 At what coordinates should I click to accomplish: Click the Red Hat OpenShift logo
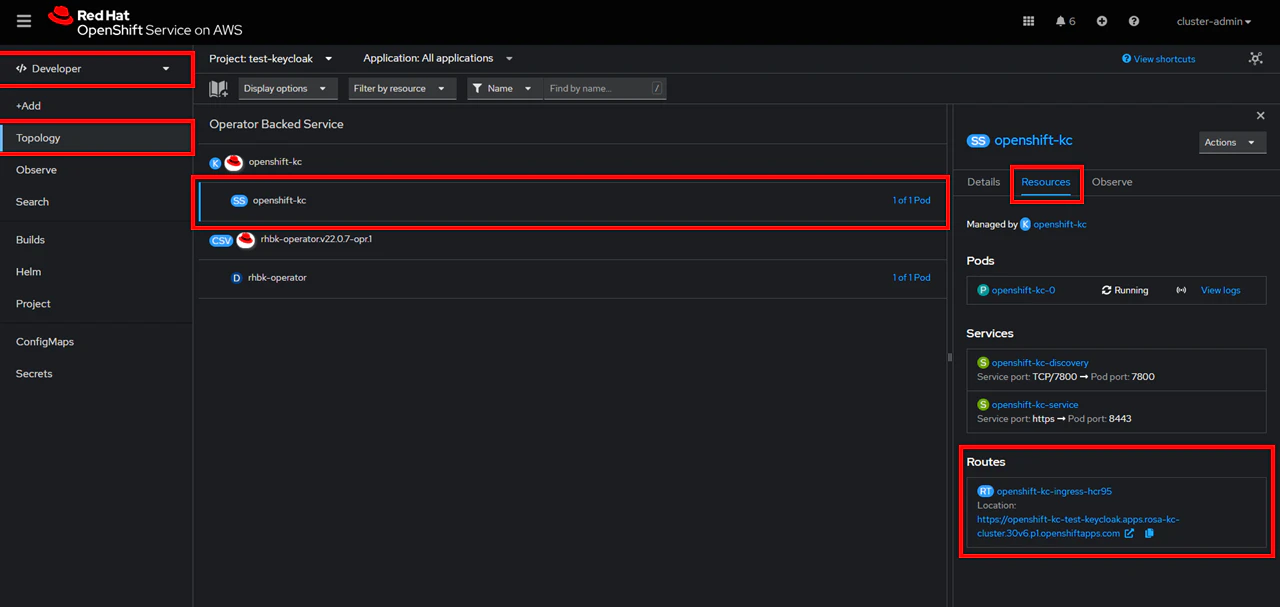[x=145, y=21]
